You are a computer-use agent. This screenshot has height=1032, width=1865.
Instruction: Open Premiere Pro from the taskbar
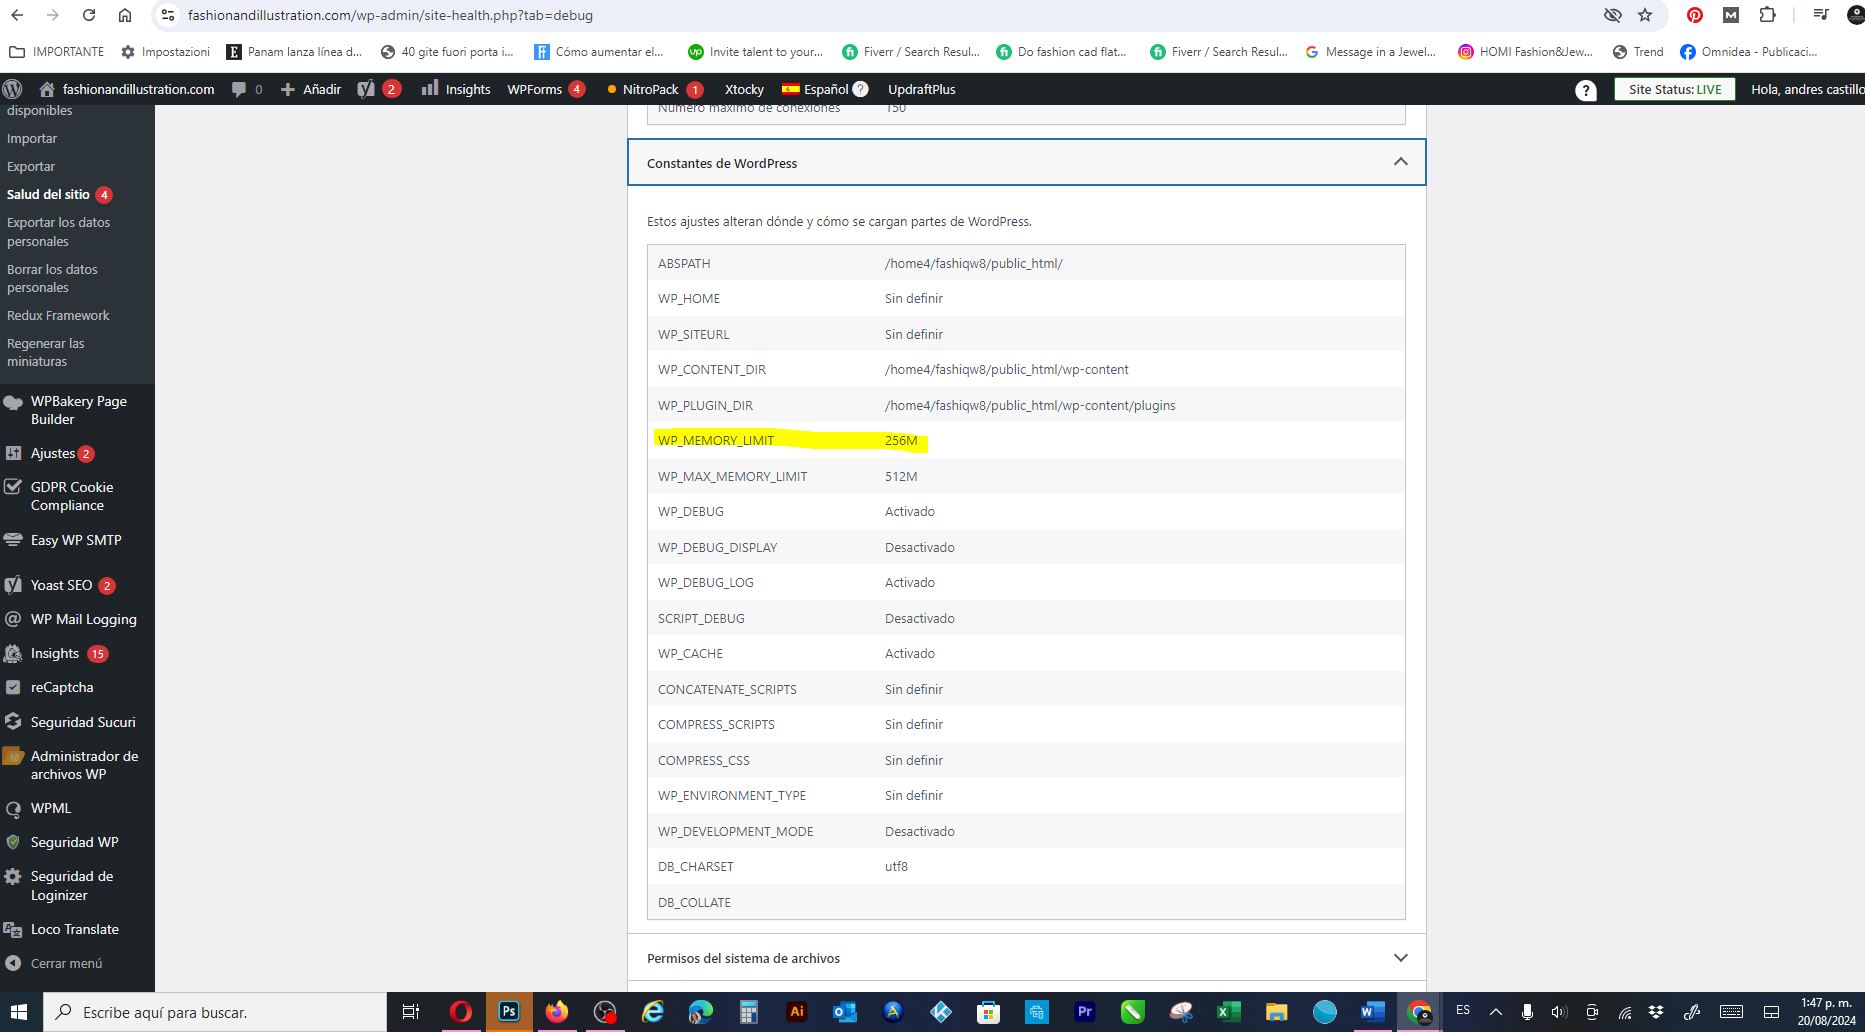(1084, 1012)
